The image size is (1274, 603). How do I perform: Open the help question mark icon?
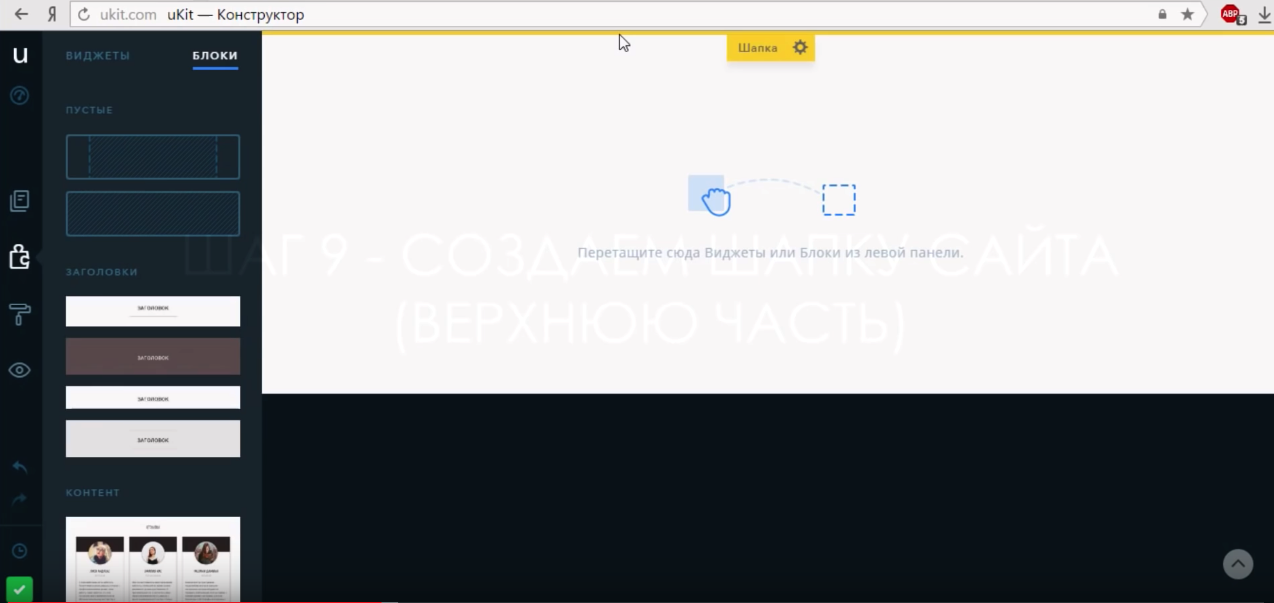tap(20, 96)
